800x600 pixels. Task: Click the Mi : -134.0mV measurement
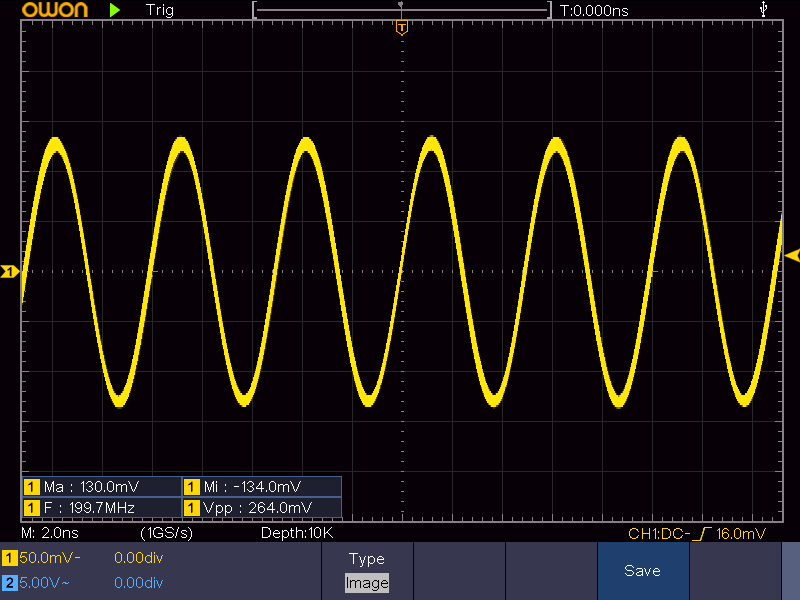pos(262,487)
